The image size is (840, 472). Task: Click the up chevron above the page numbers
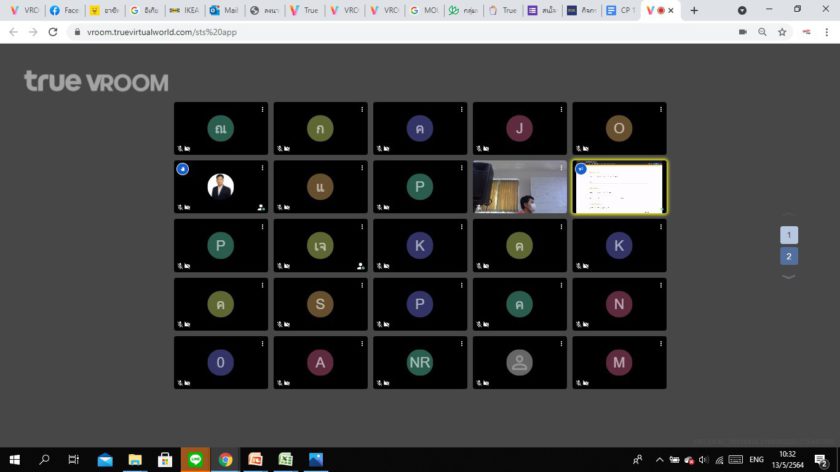coord(789,216)
